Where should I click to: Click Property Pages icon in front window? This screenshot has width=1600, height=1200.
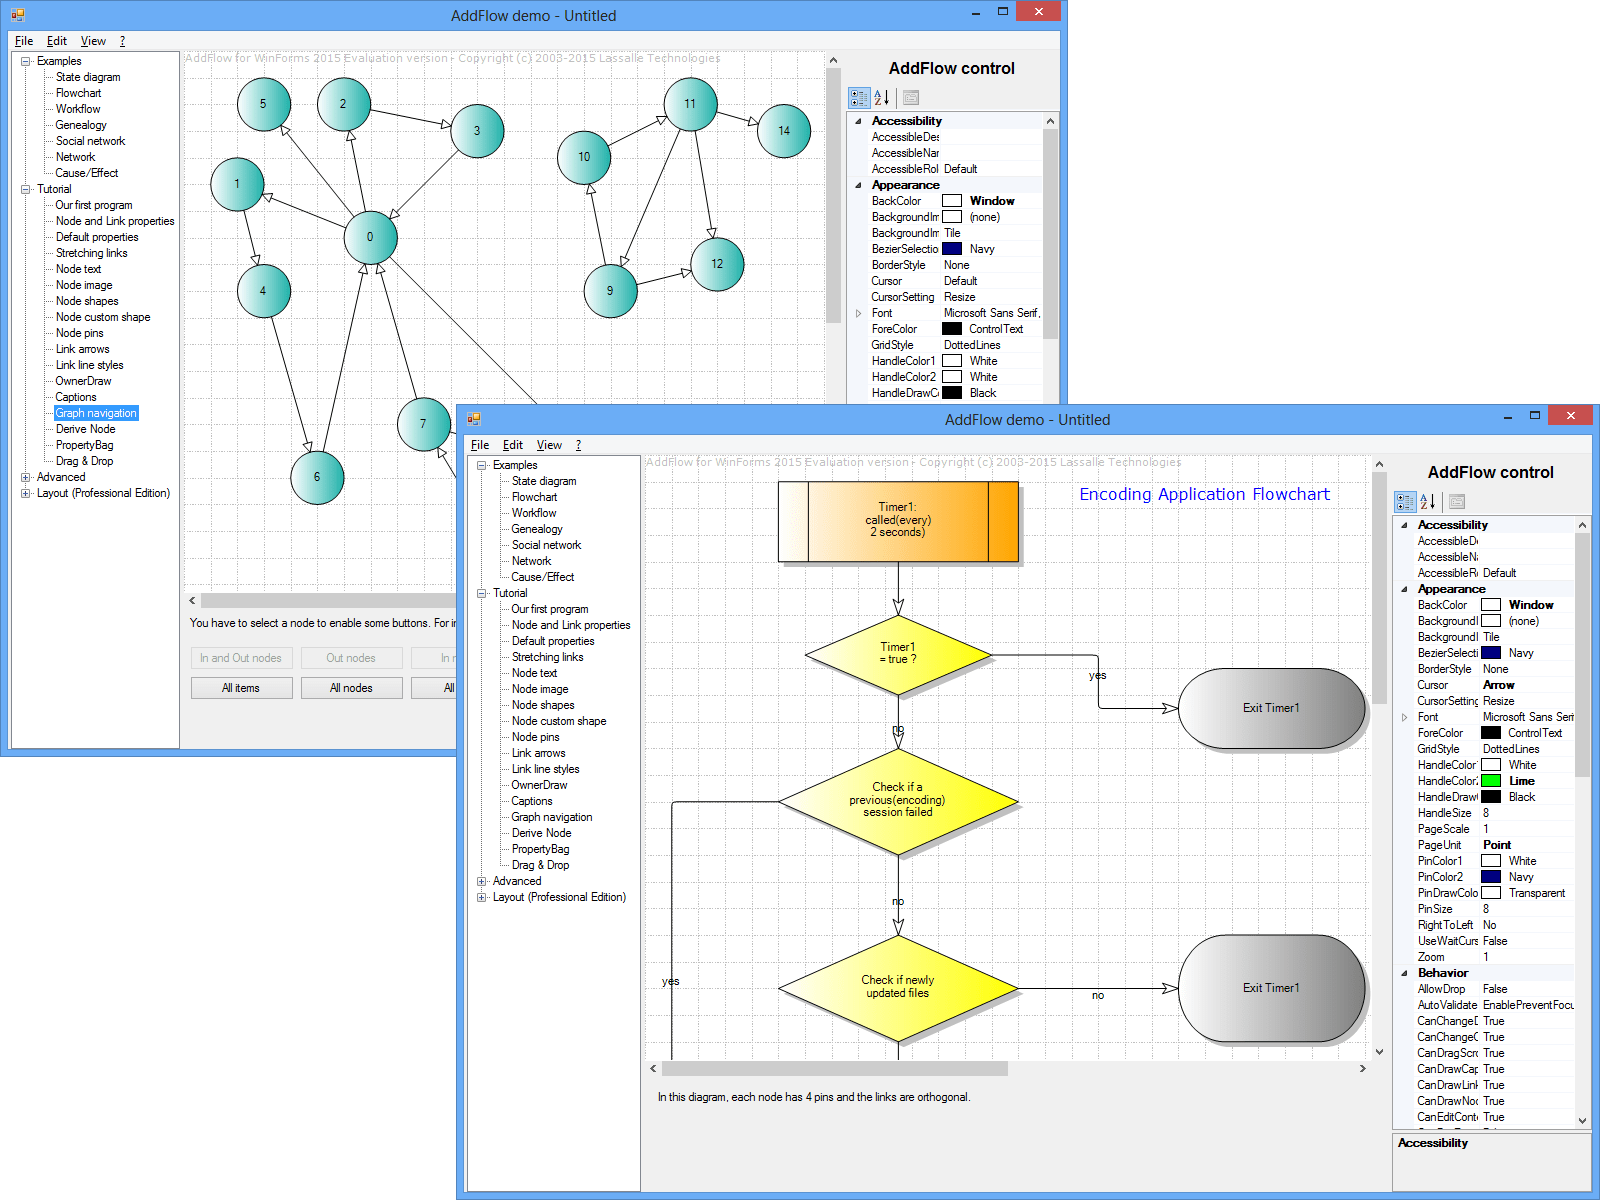tap(1457, 501)
